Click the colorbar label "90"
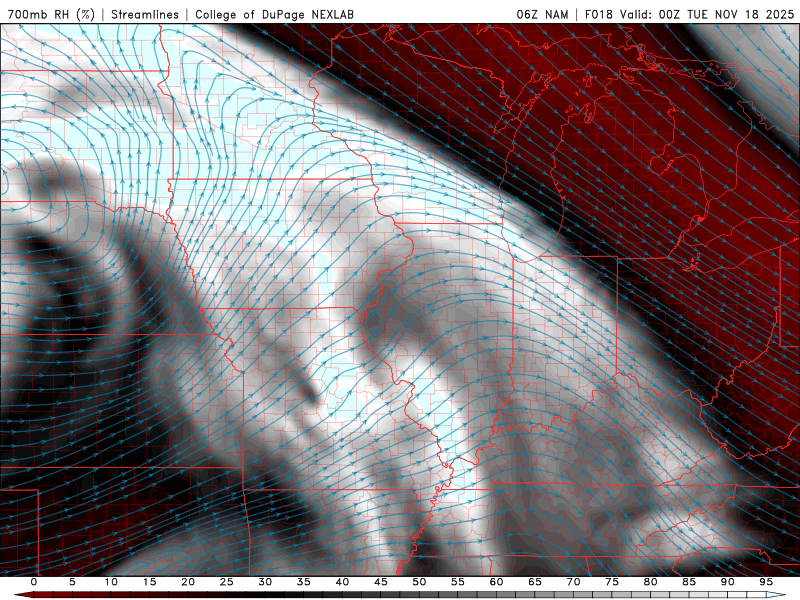This screenshot has height=600, width=800. pyautogui.click(x=727, y=582)
